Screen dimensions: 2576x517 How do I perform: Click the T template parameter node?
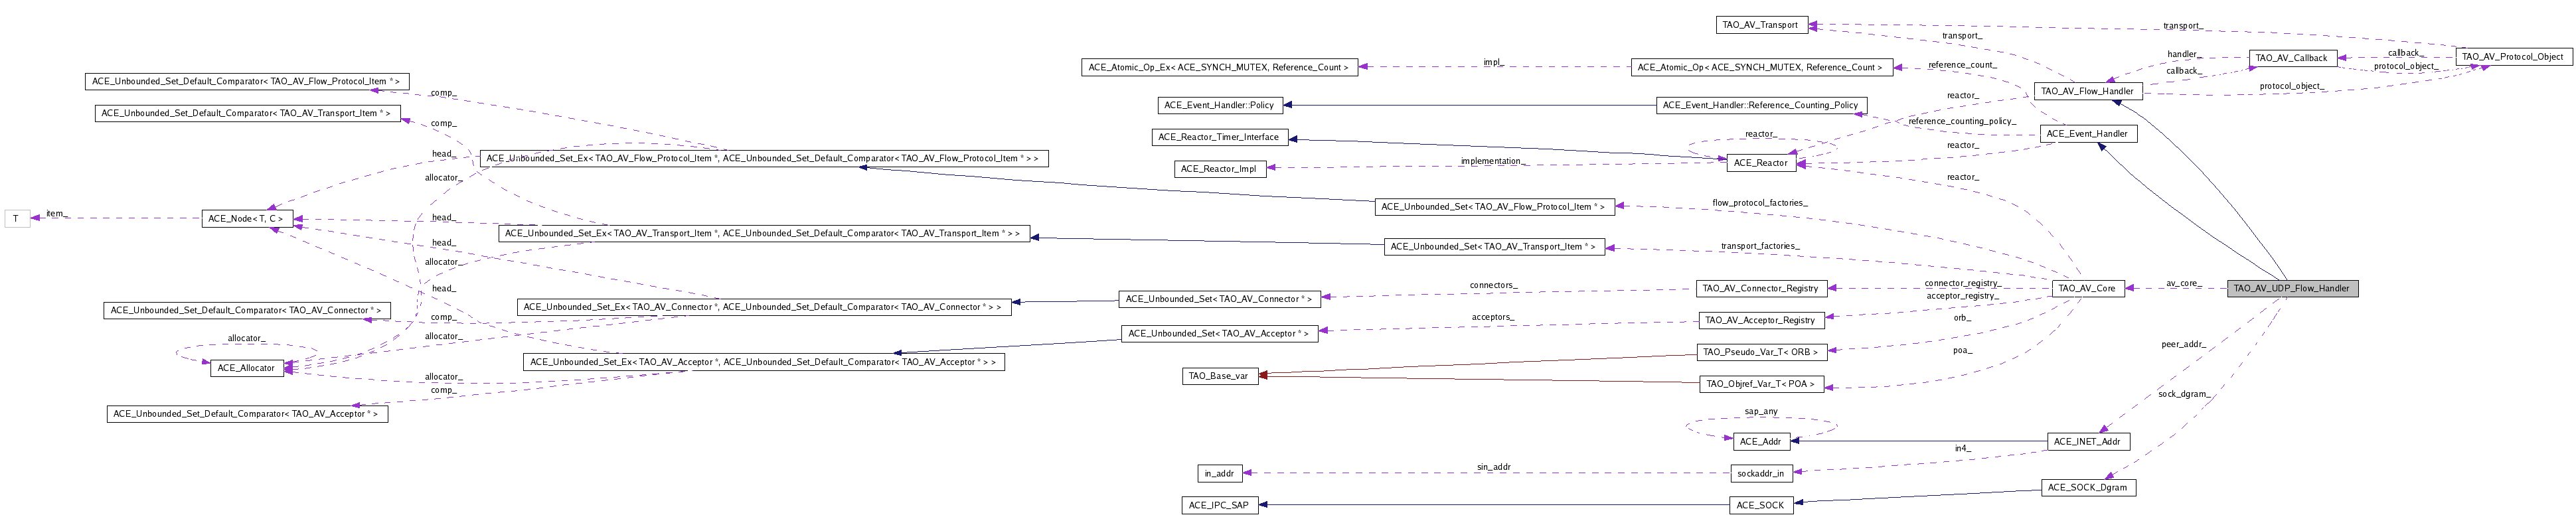pos(16,218)
